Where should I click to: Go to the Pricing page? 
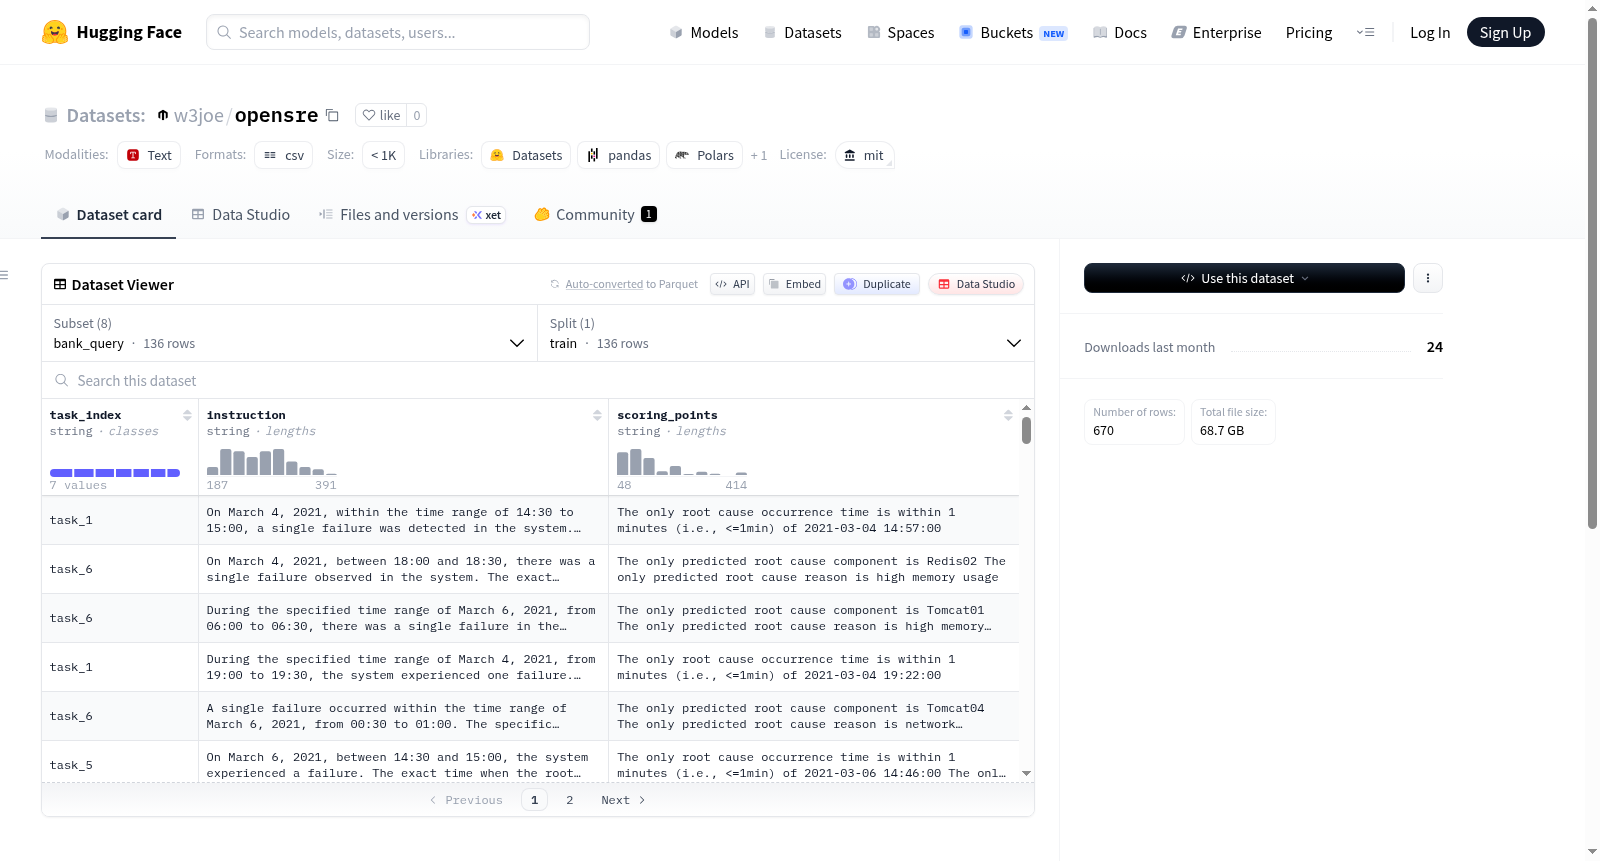click(1309, 32)
